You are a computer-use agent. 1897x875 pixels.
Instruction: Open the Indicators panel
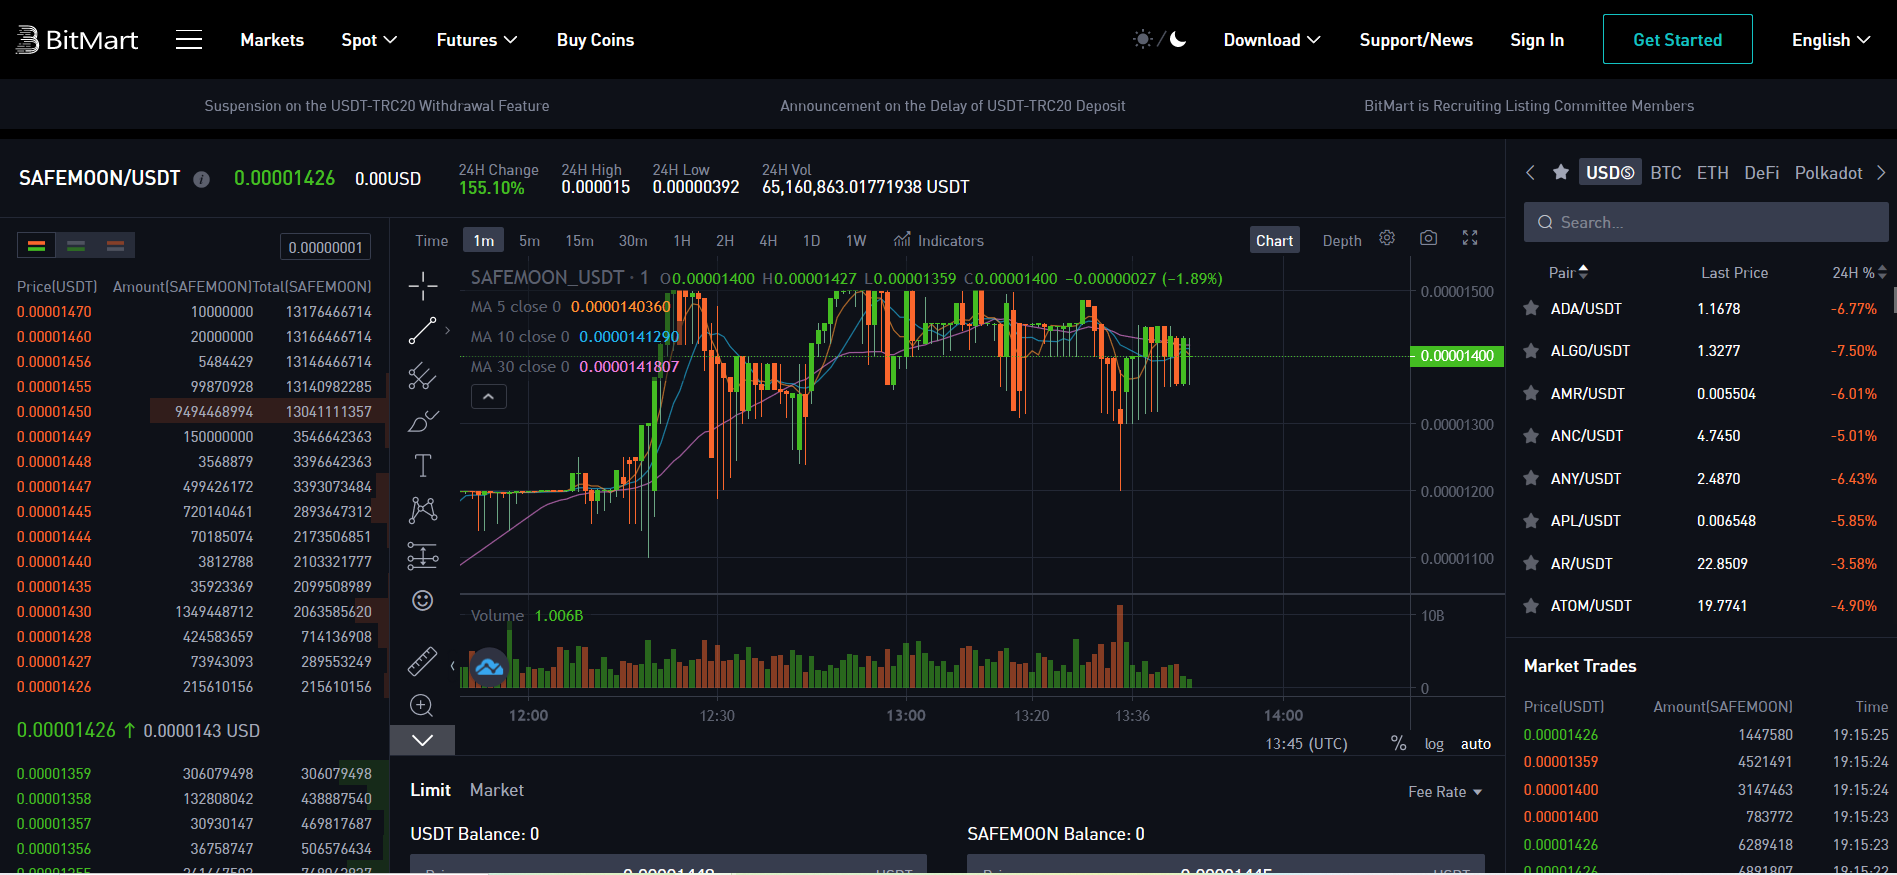coord(939,240)
